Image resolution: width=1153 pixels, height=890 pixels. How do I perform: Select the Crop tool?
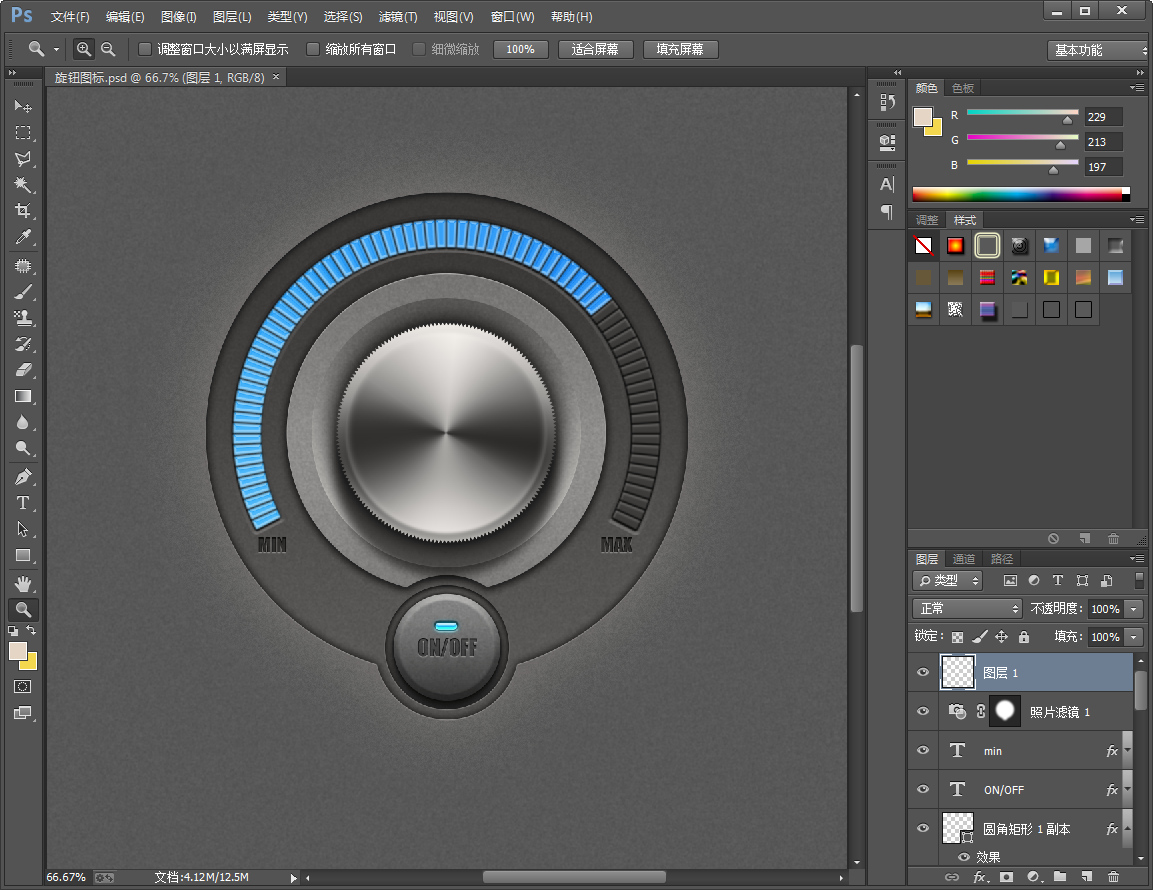22,211
